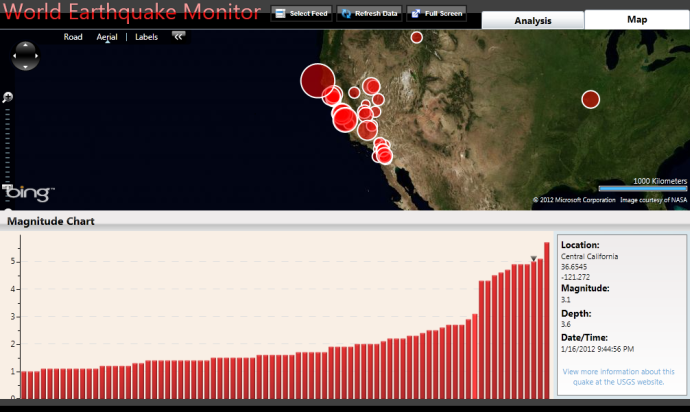Screen dimensions: 690x412
Task: Click the bar under the triangle marker
Action: click(x=533, y=330)
